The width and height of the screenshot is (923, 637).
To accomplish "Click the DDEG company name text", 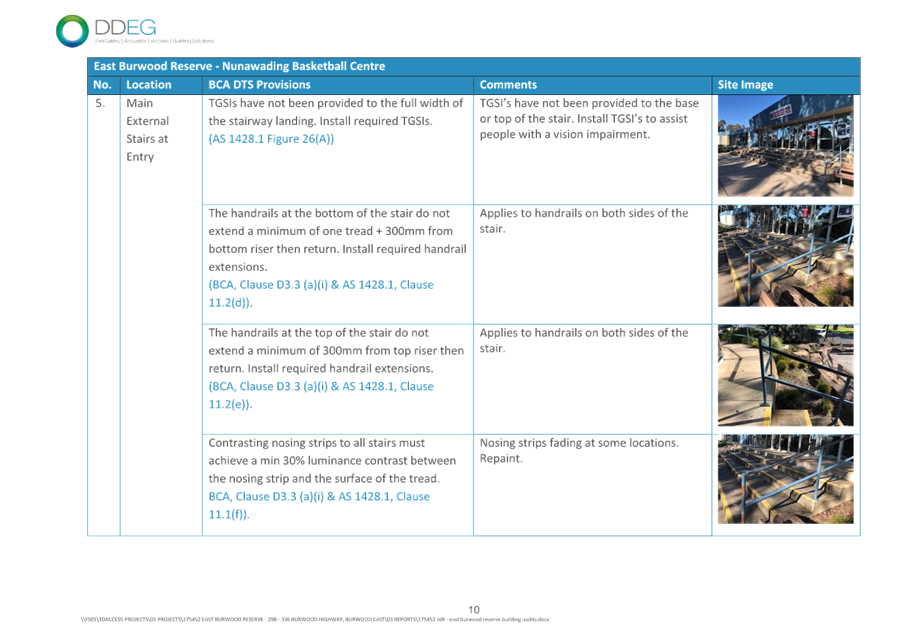I will (x=124, y=26).
